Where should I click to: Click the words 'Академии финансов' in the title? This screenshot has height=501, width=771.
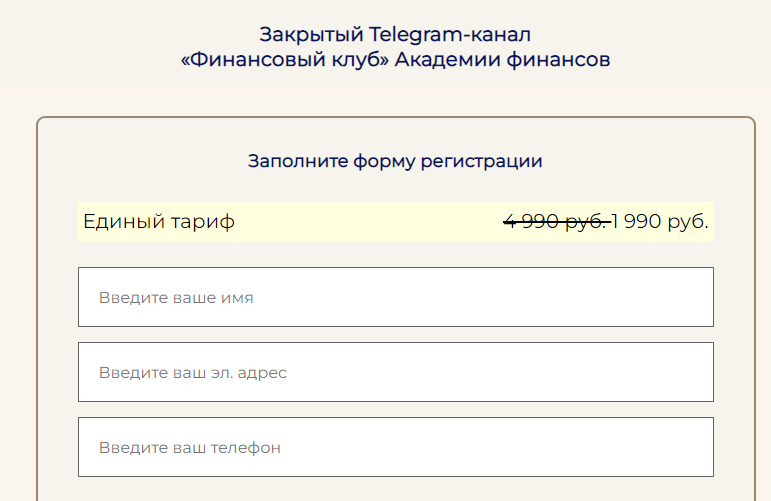tap(502, 60)
